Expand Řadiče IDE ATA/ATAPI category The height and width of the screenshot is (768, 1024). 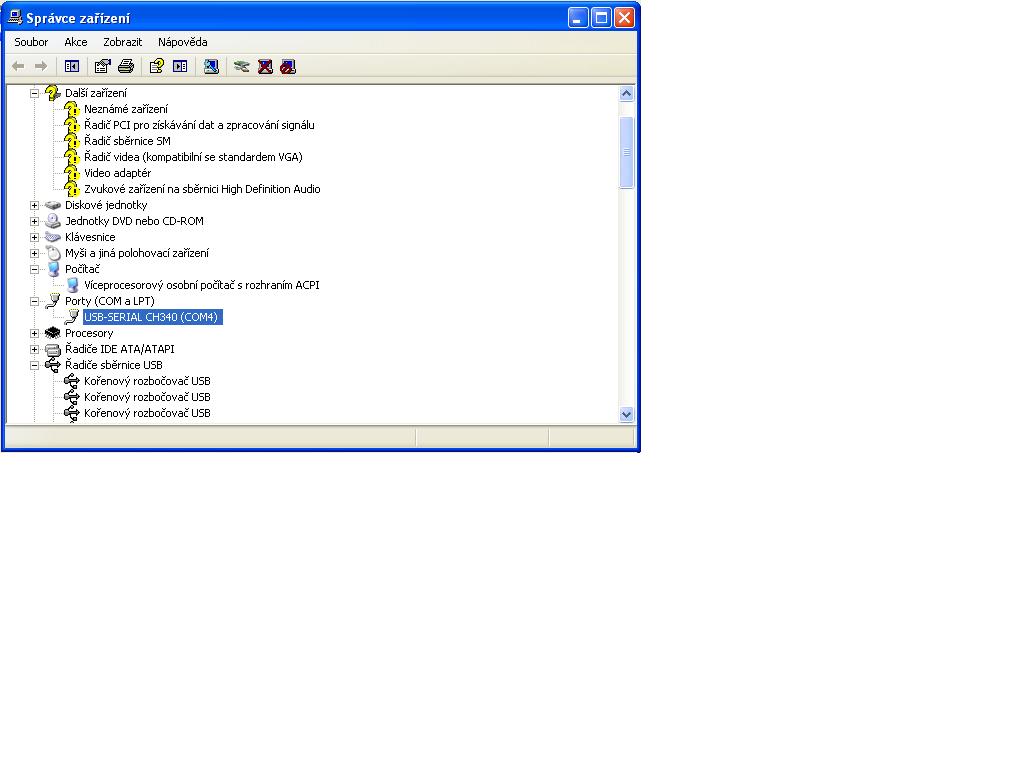(35, 349)
